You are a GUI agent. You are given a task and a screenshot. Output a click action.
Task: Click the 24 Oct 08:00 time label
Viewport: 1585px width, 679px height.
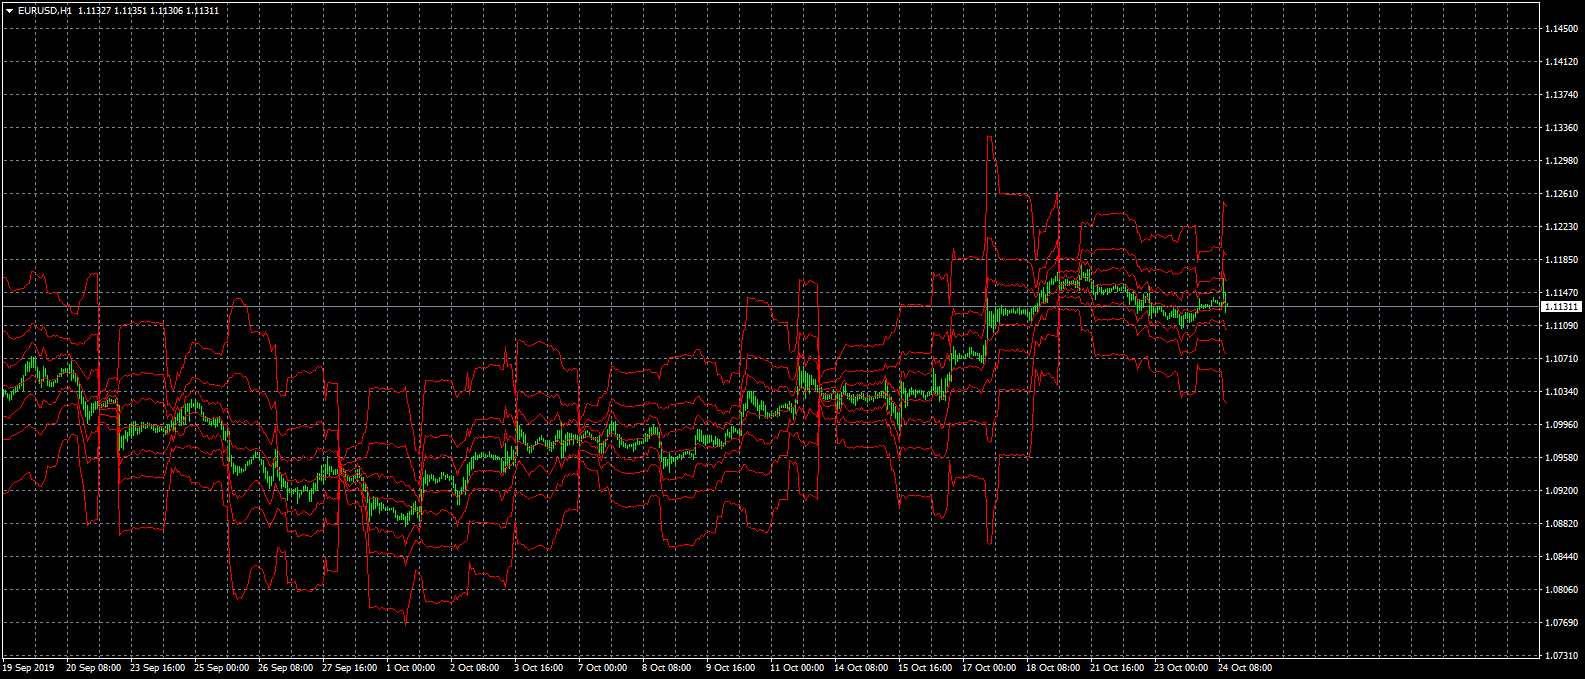click(1245, 668)
